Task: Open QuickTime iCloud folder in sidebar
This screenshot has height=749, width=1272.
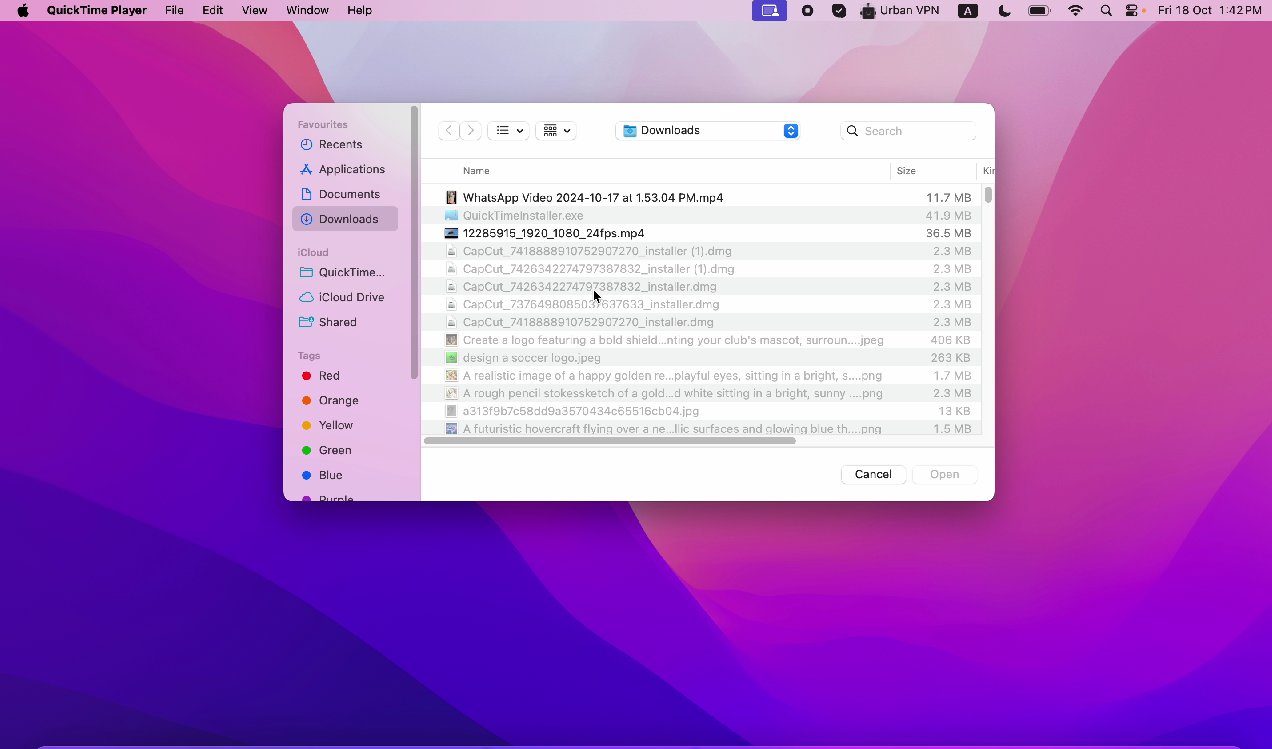Action: 345,272
